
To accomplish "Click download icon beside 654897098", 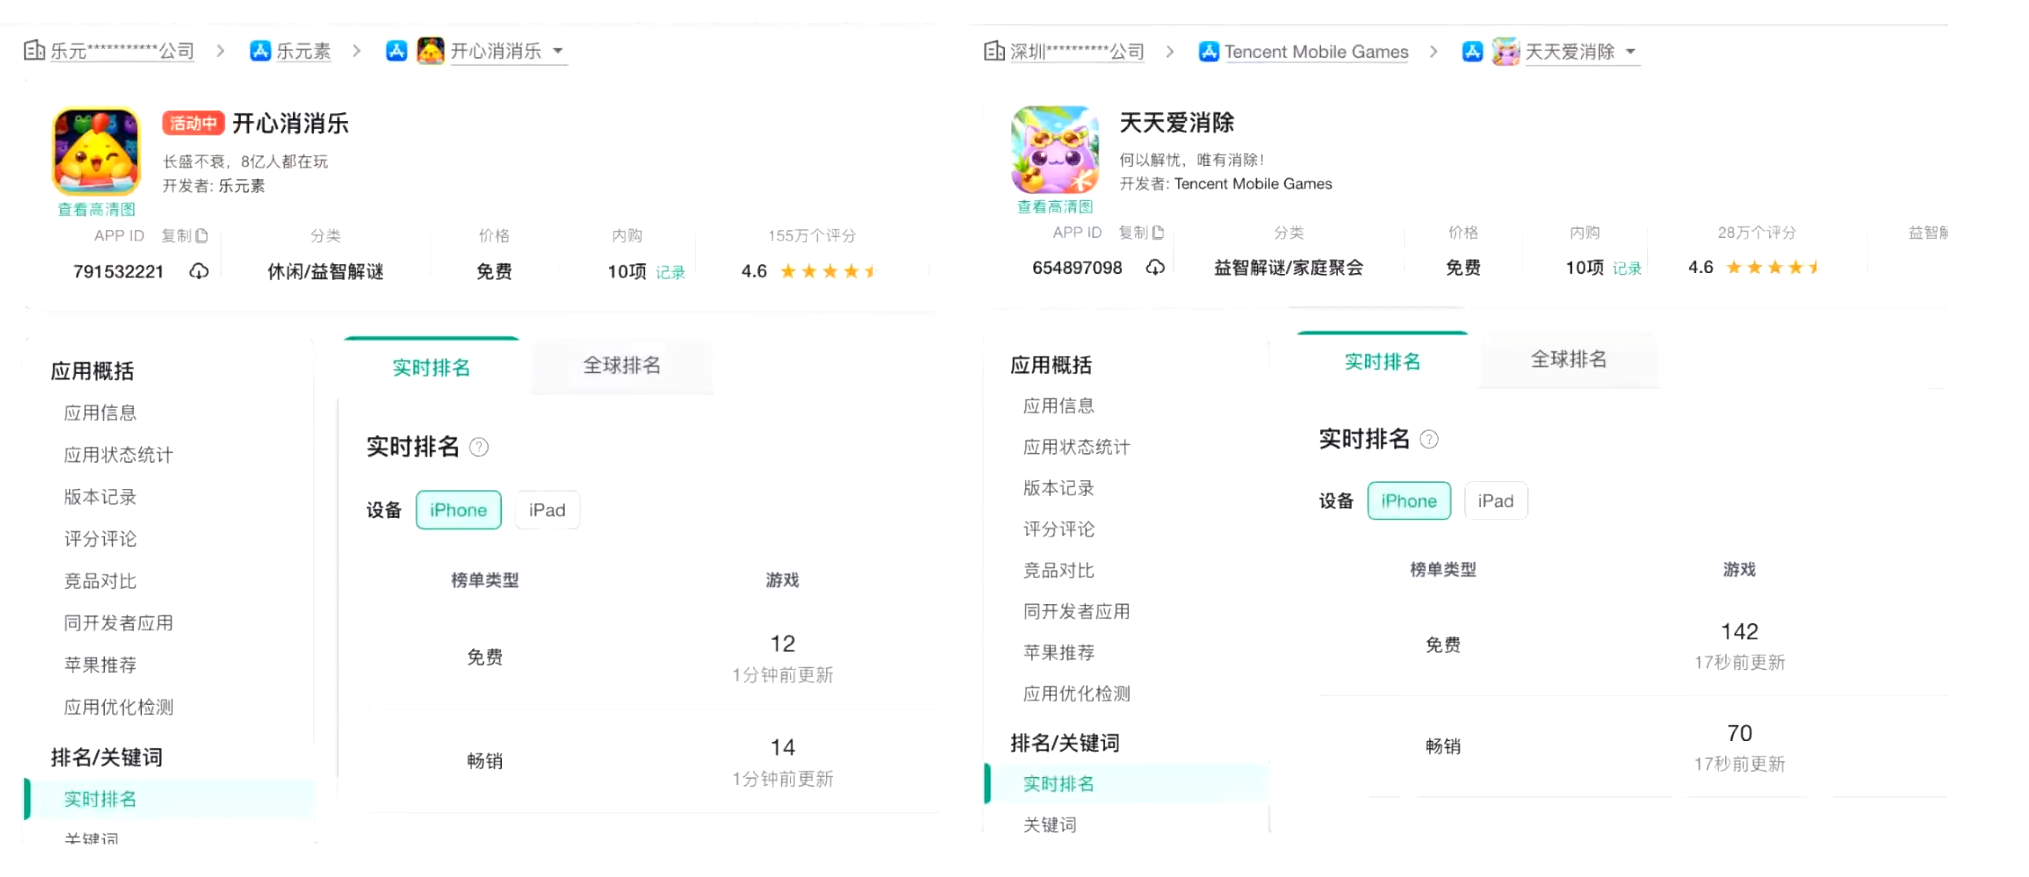I will [x=1155, y=268].
